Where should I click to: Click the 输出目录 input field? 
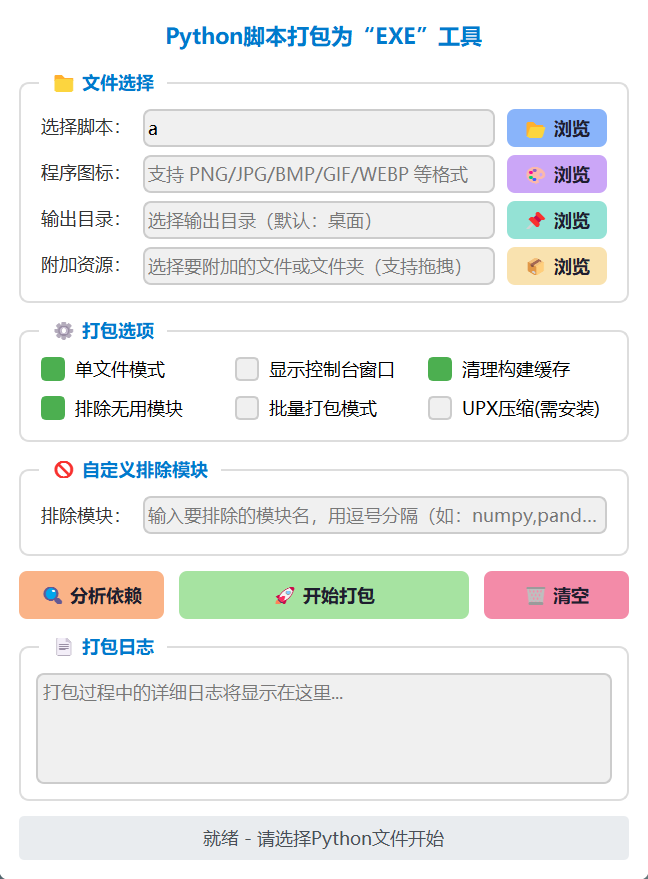(318, 220)
